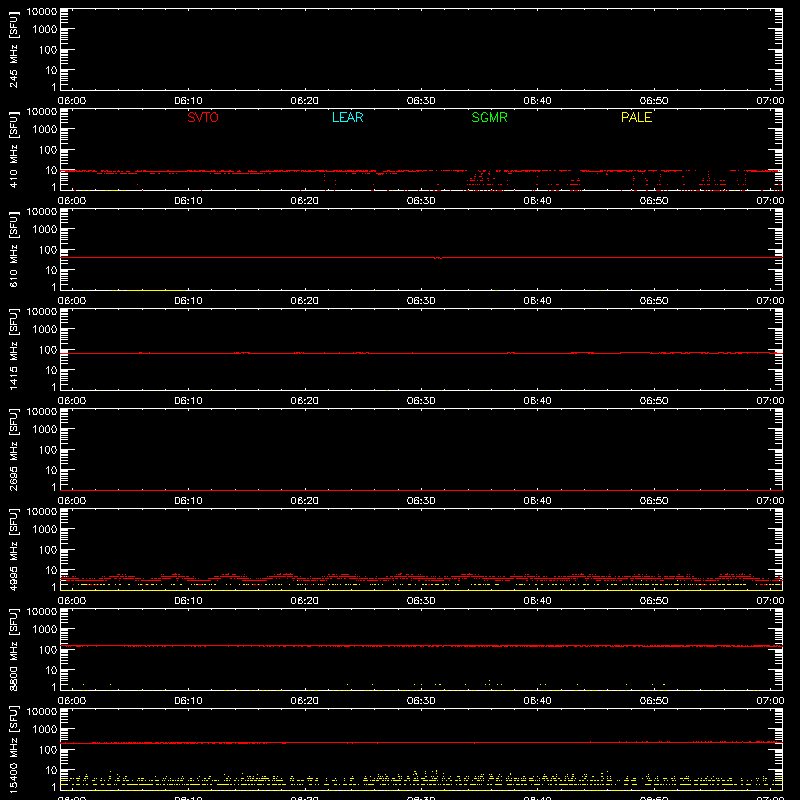Click the red SVTO station label
The width and height of the screenshot is (800, 800).
[203, 117]
